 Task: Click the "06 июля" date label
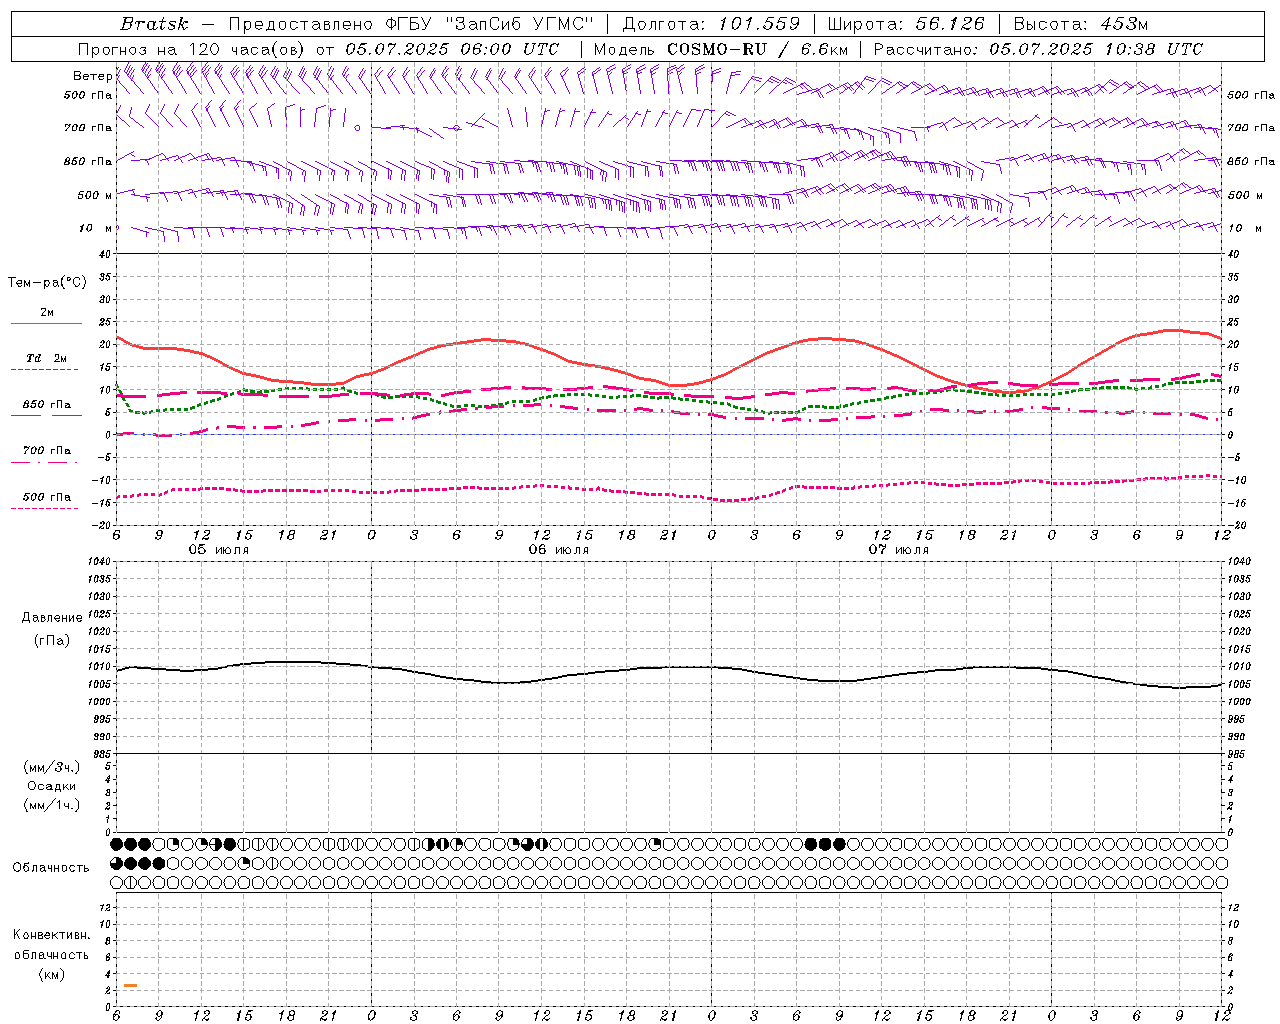(x=559, y=550)
